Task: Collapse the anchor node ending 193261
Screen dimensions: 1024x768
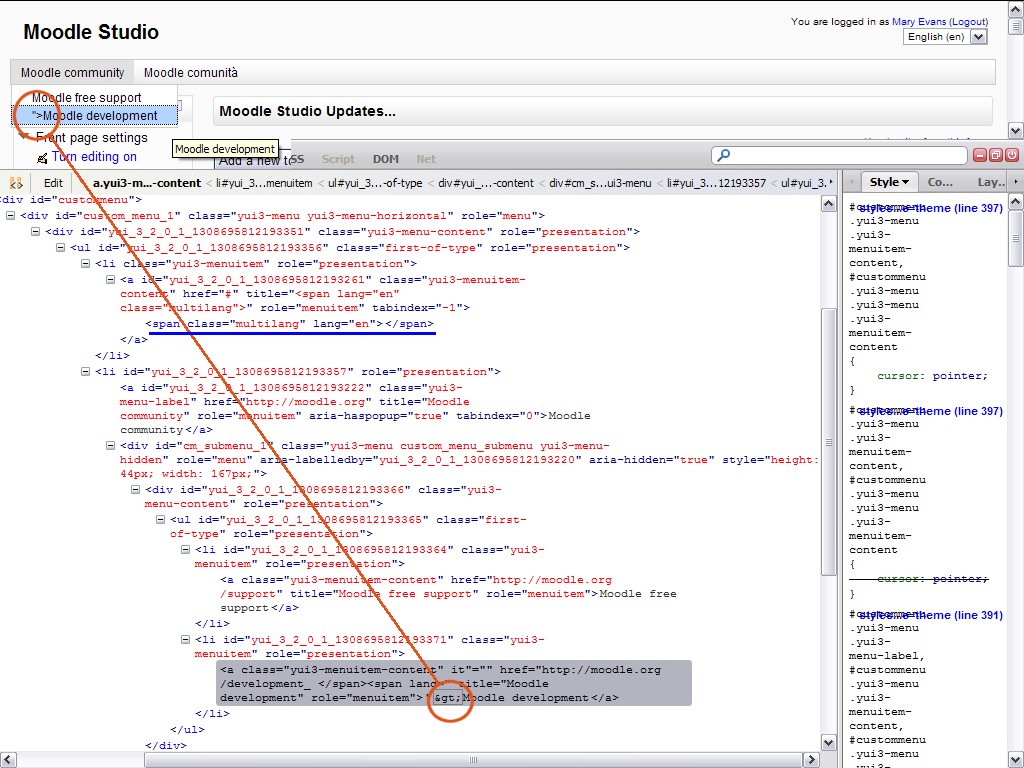Action: [x=110, y=280]
